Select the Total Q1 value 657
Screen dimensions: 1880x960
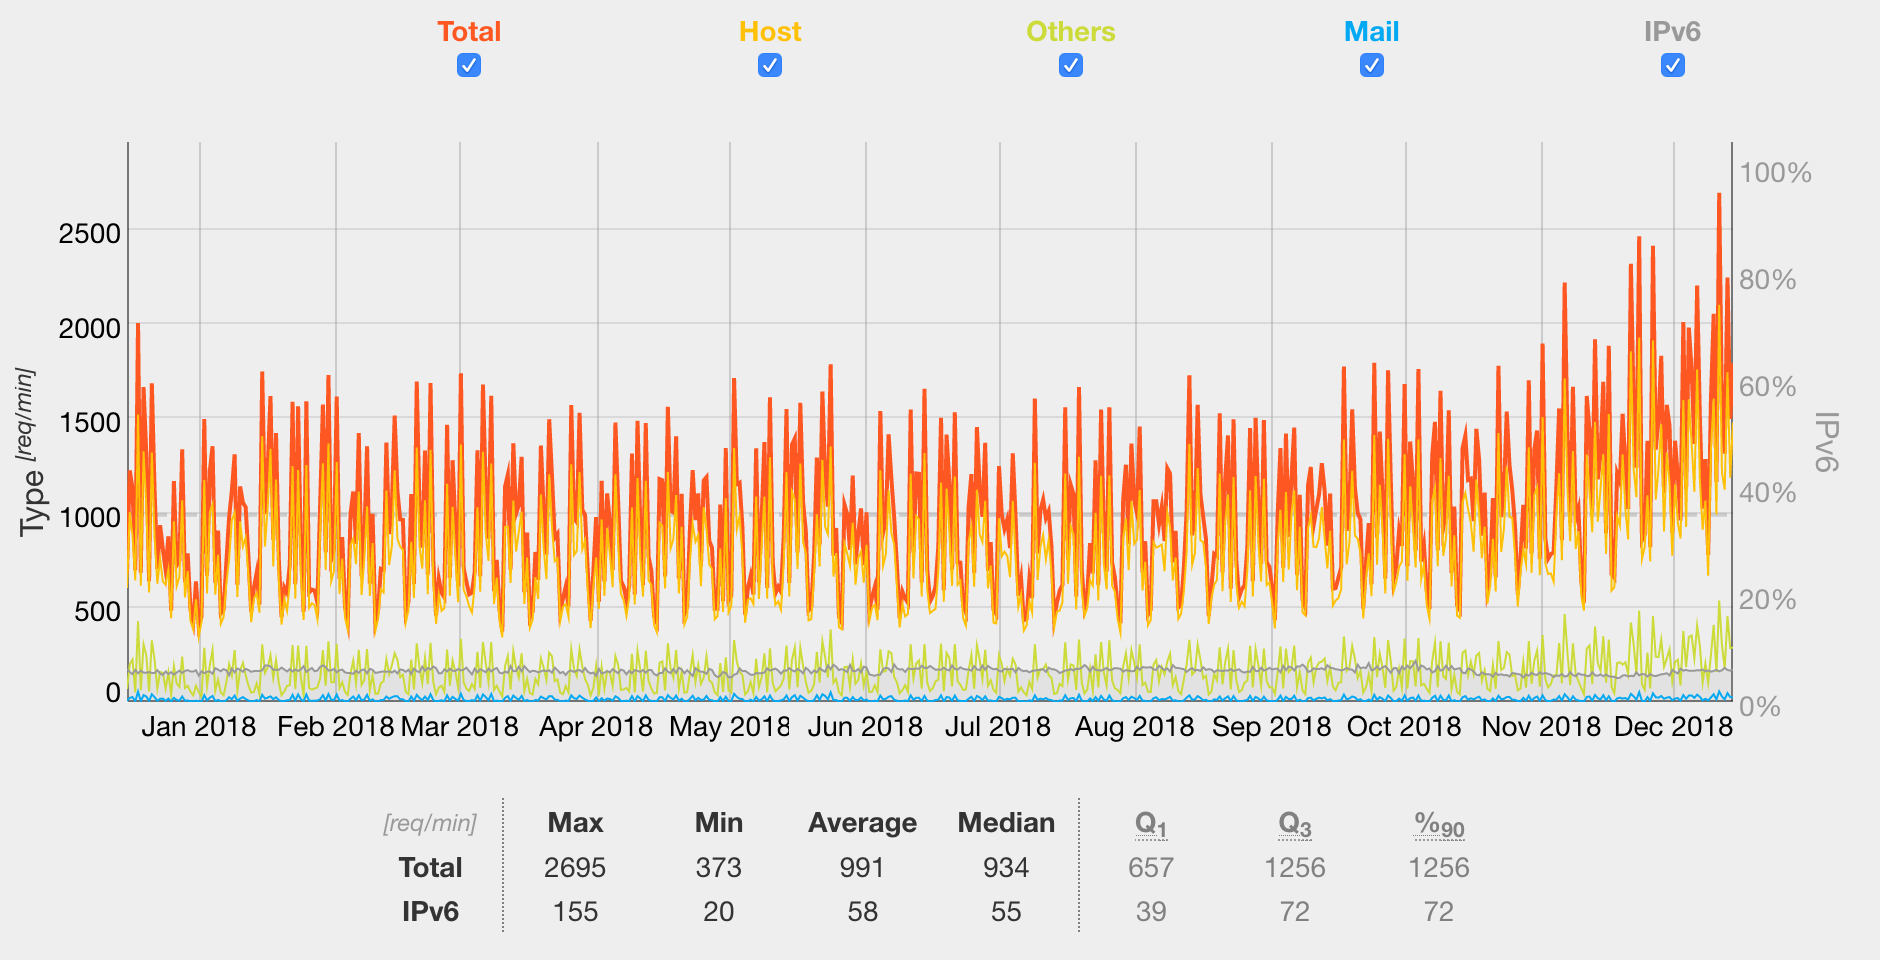1151,867
